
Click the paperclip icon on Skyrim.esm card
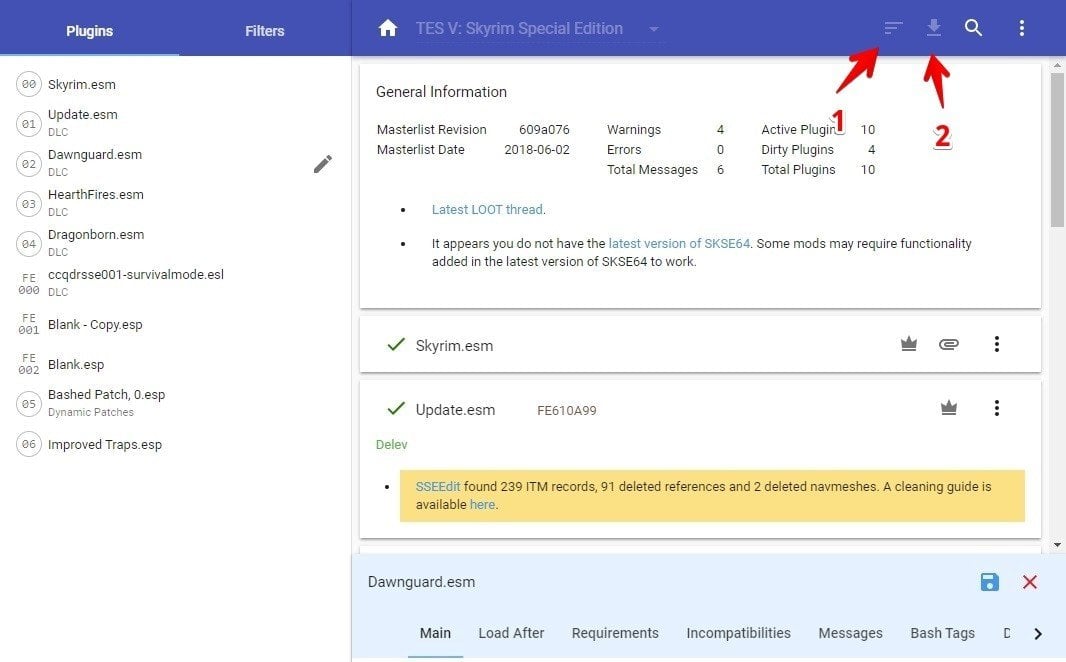(x=948, y=344)
